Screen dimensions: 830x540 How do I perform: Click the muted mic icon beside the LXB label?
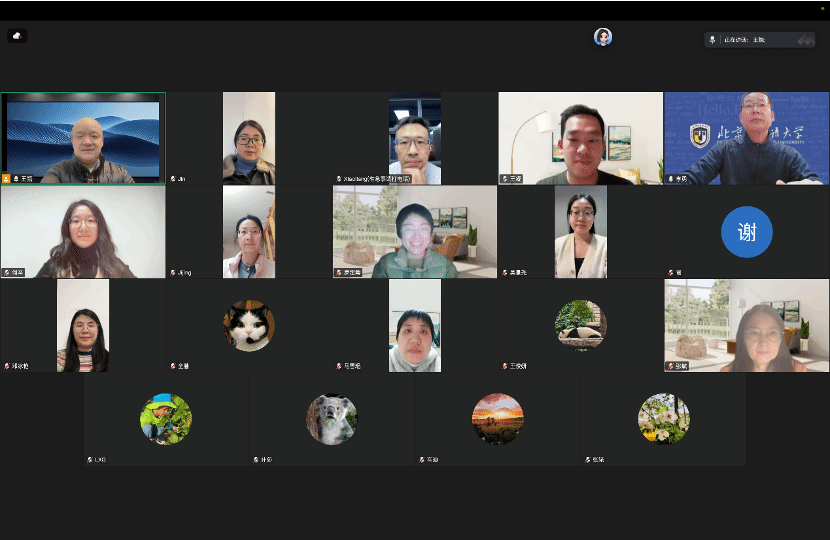point(90,460)
